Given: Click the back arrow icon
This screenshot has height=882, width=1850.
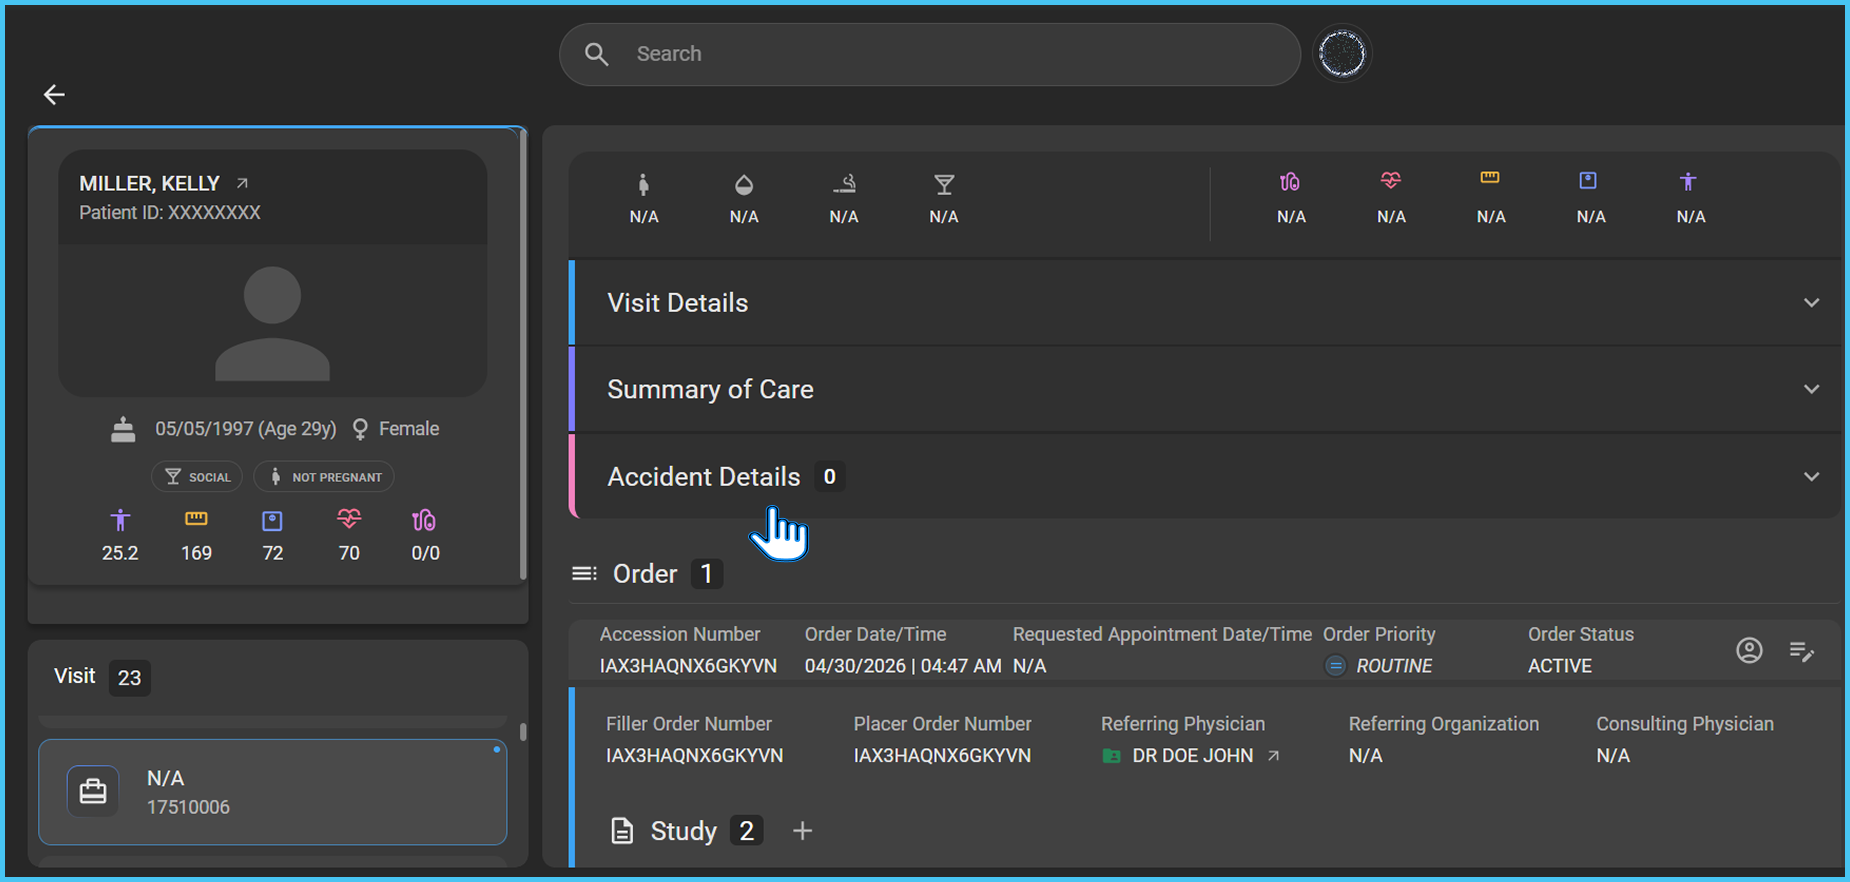Looking at the screenshot, I should [x=54, y=94].
